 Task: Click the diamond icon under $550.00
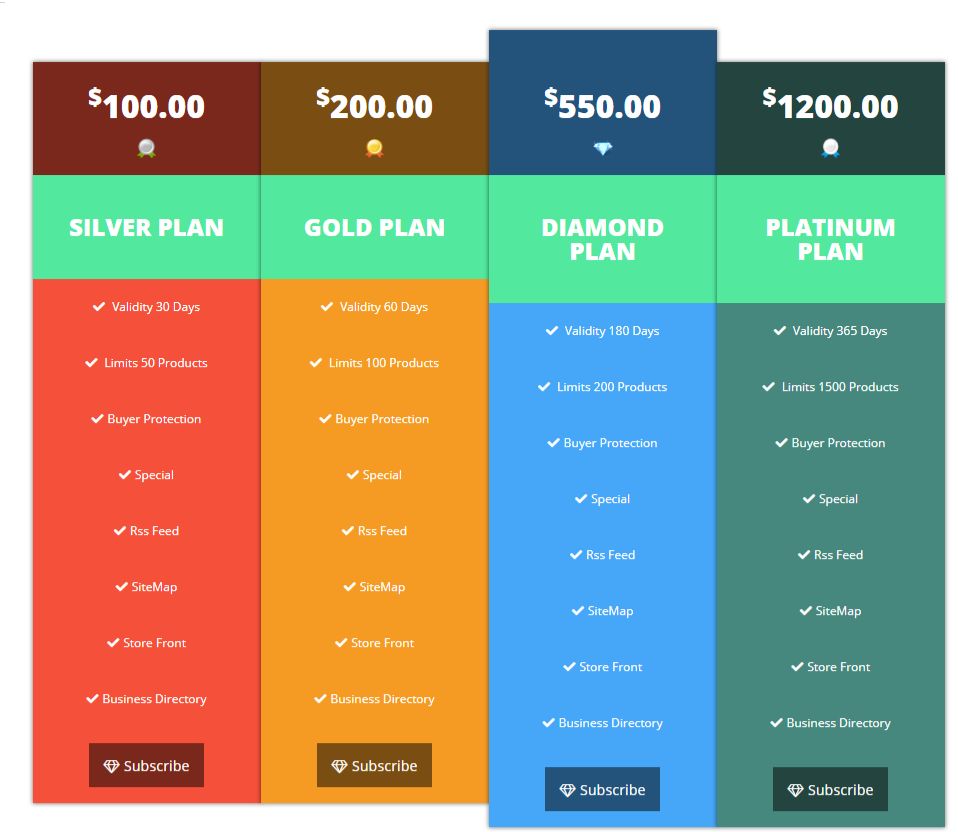coord(602,149)
